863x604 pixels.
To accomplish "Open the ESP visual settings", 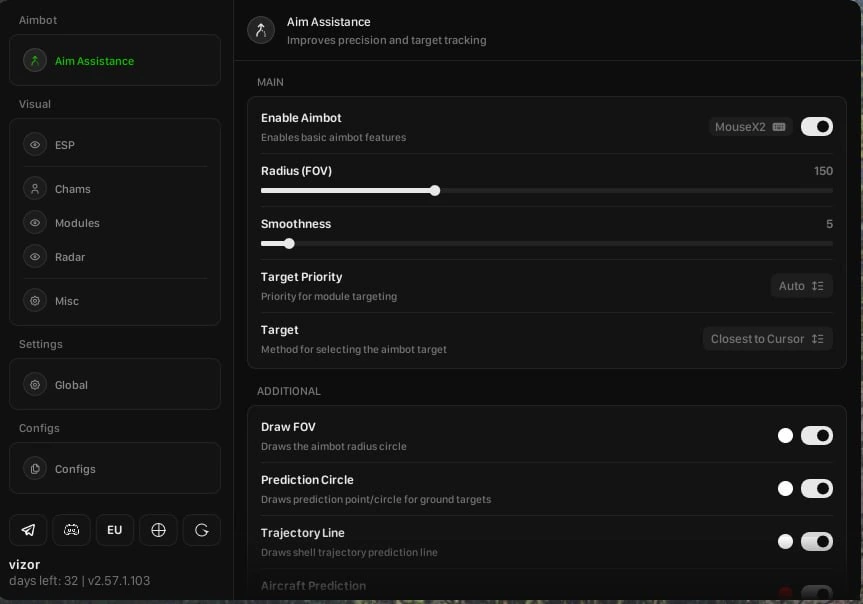I will pos(115,145).
